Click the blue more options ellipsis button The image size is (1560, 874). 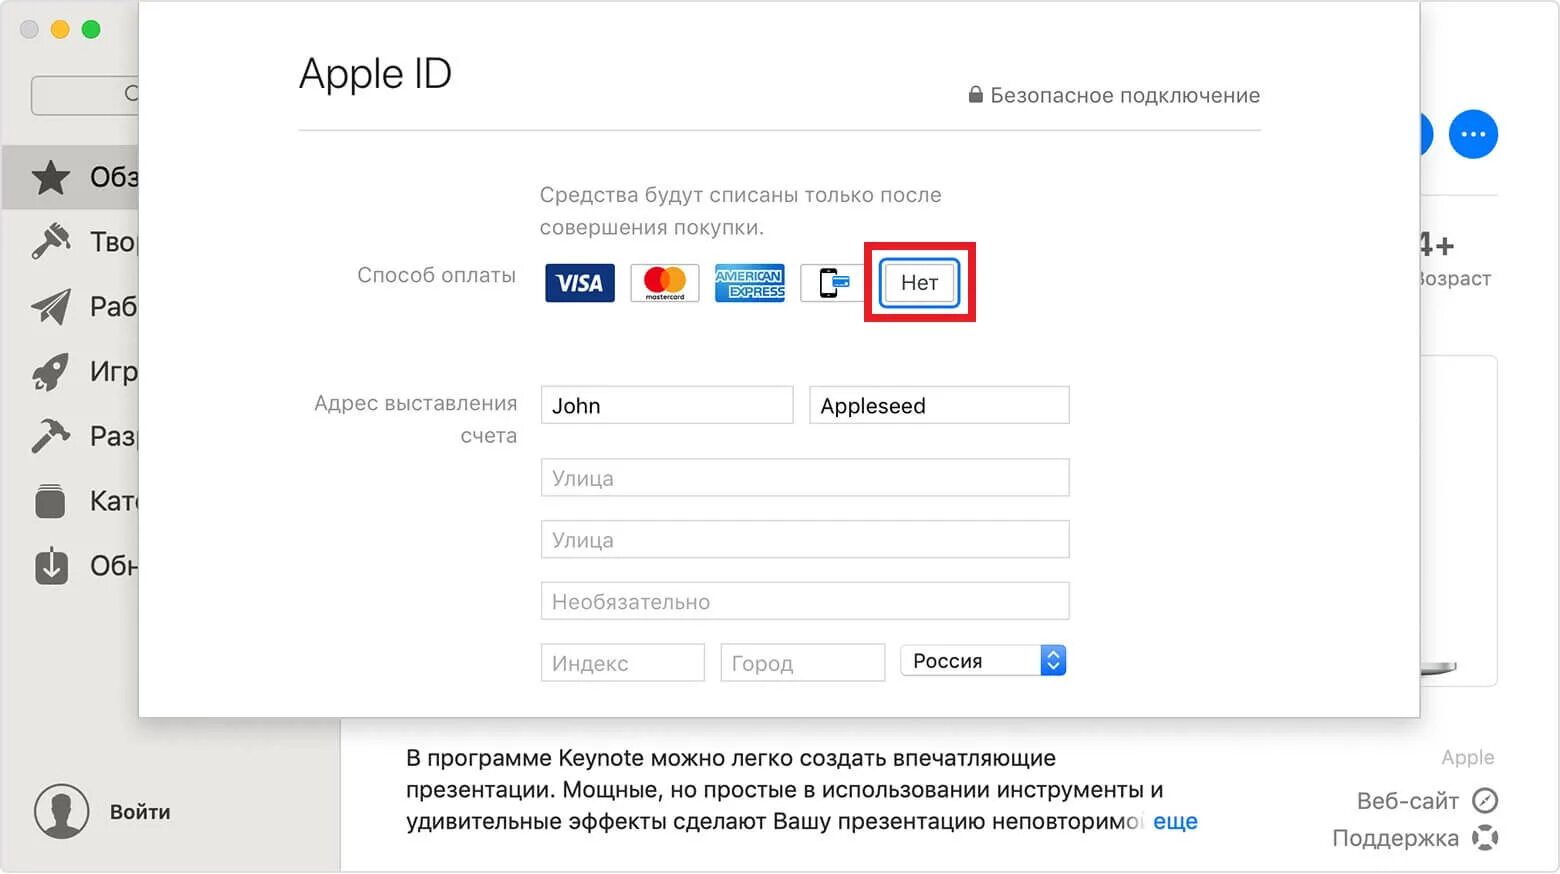[x=1473, y=134]
